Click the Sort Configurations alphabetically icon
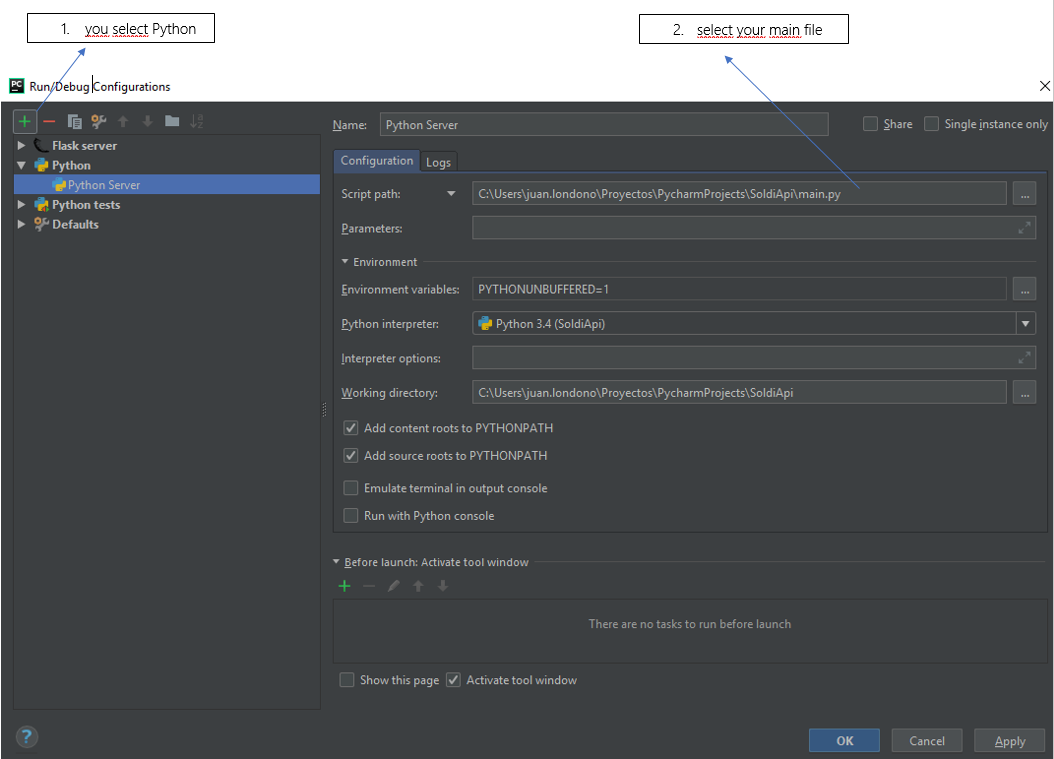 (x=196, y=121)
